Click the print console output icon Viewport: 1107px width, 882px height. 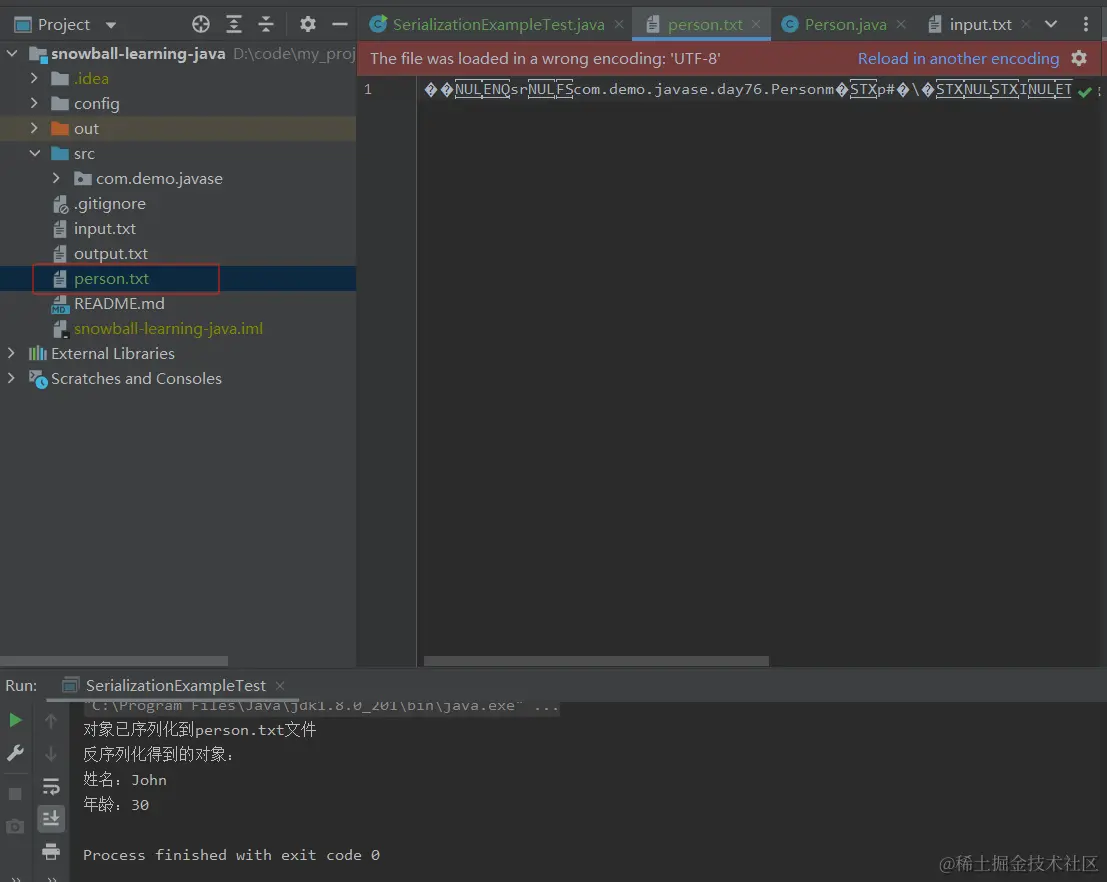51,851
